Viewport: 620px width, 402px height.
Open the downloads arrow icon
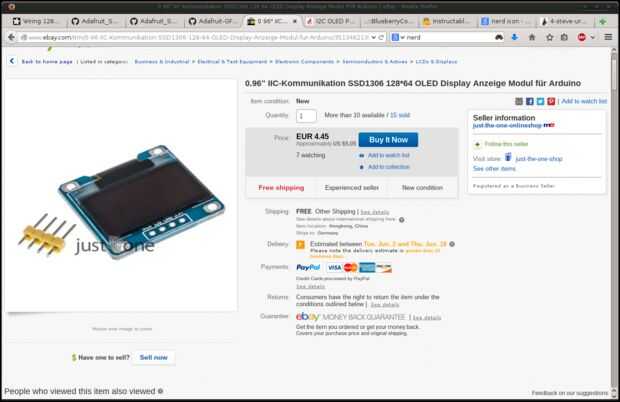pyautogui.click(x=514, y=37)
